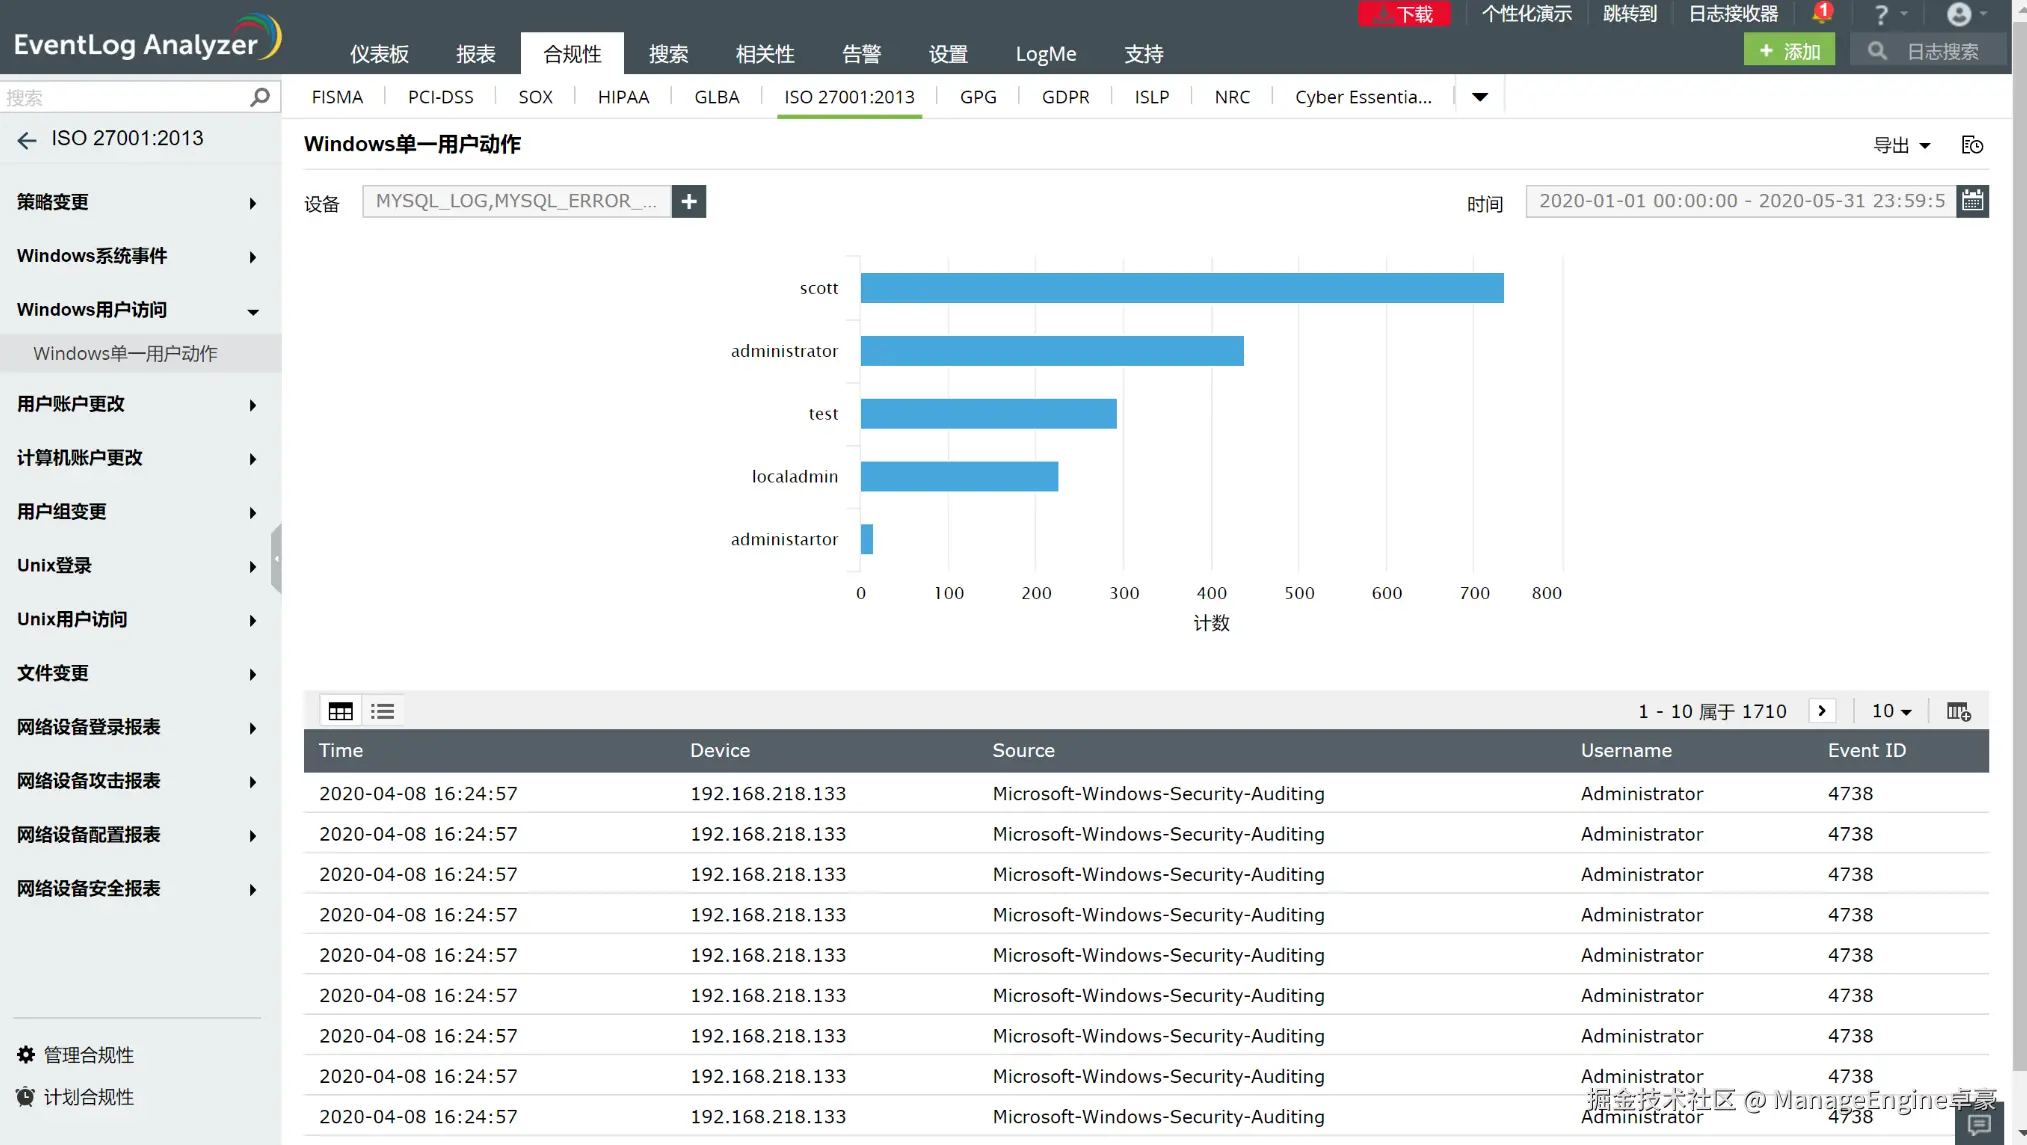Click the magnifier icon in sidebar search
This screenshot has width=2027, height=1145.
tap(260, 97)
